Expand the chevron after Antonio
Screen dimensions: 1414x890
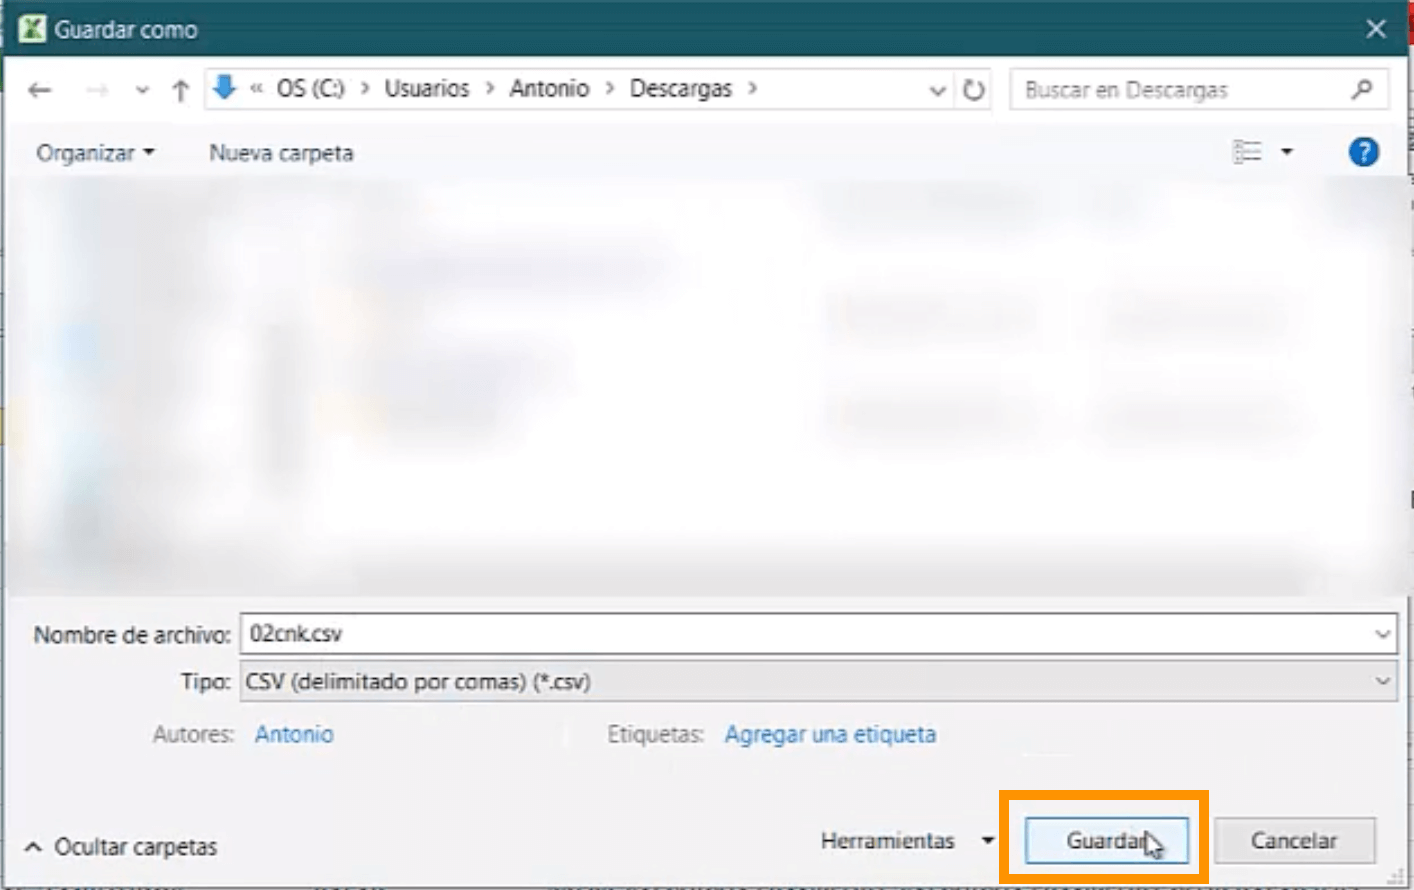[x=609, y=89]
